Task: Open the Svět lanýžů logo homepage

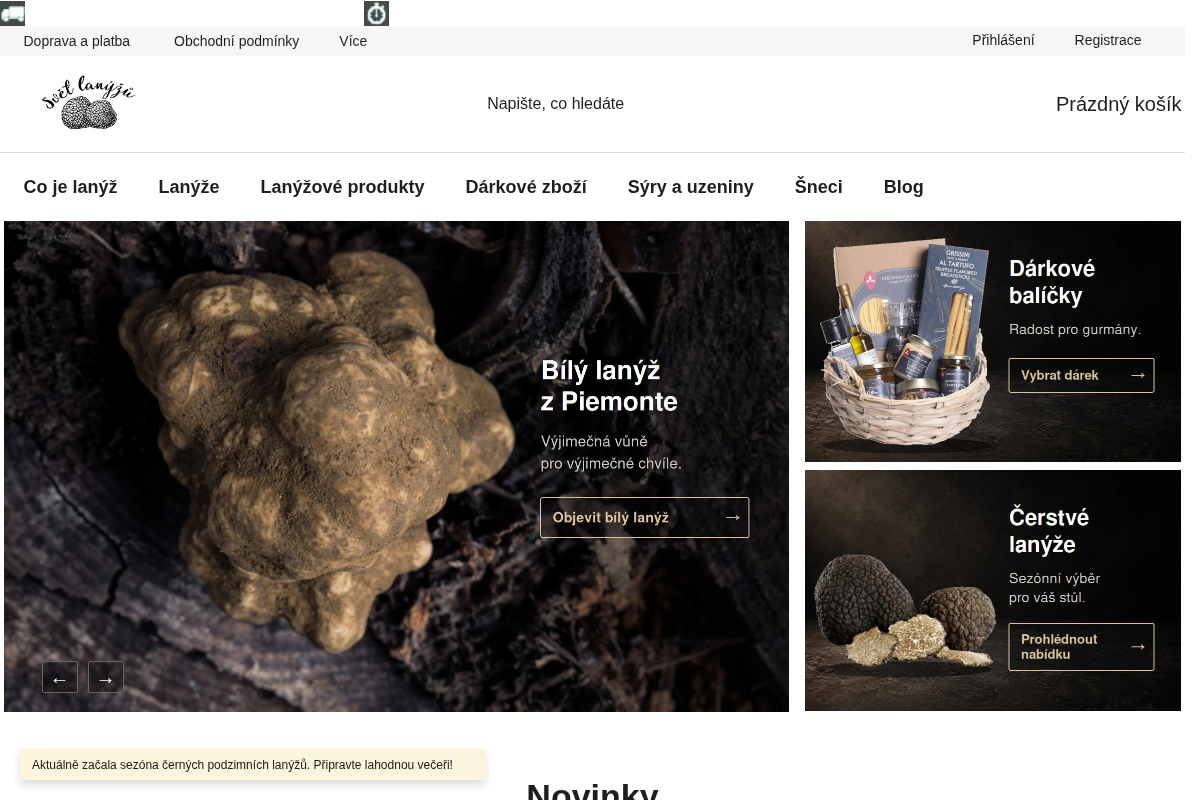Action: tap(89, 103)
